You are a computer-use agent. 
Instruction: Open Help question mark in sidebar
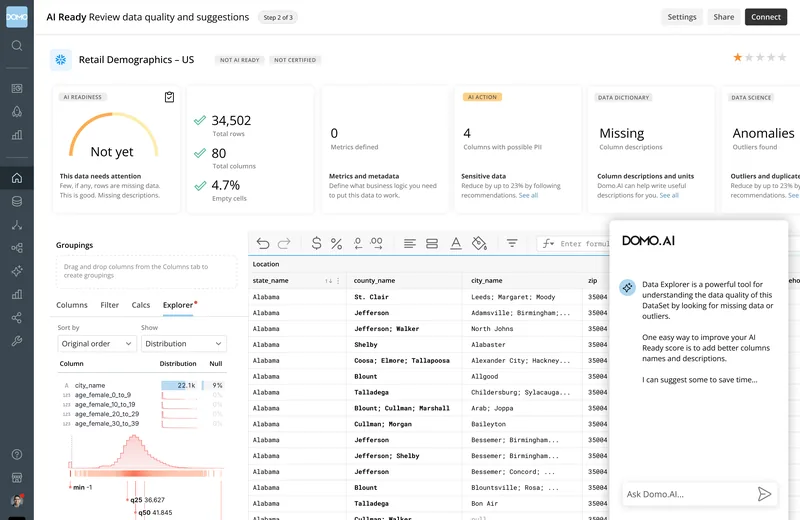17,454
